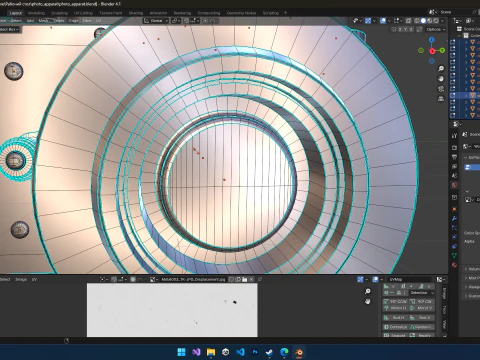Click the 90° CCW rotate button

click(395, 301)
